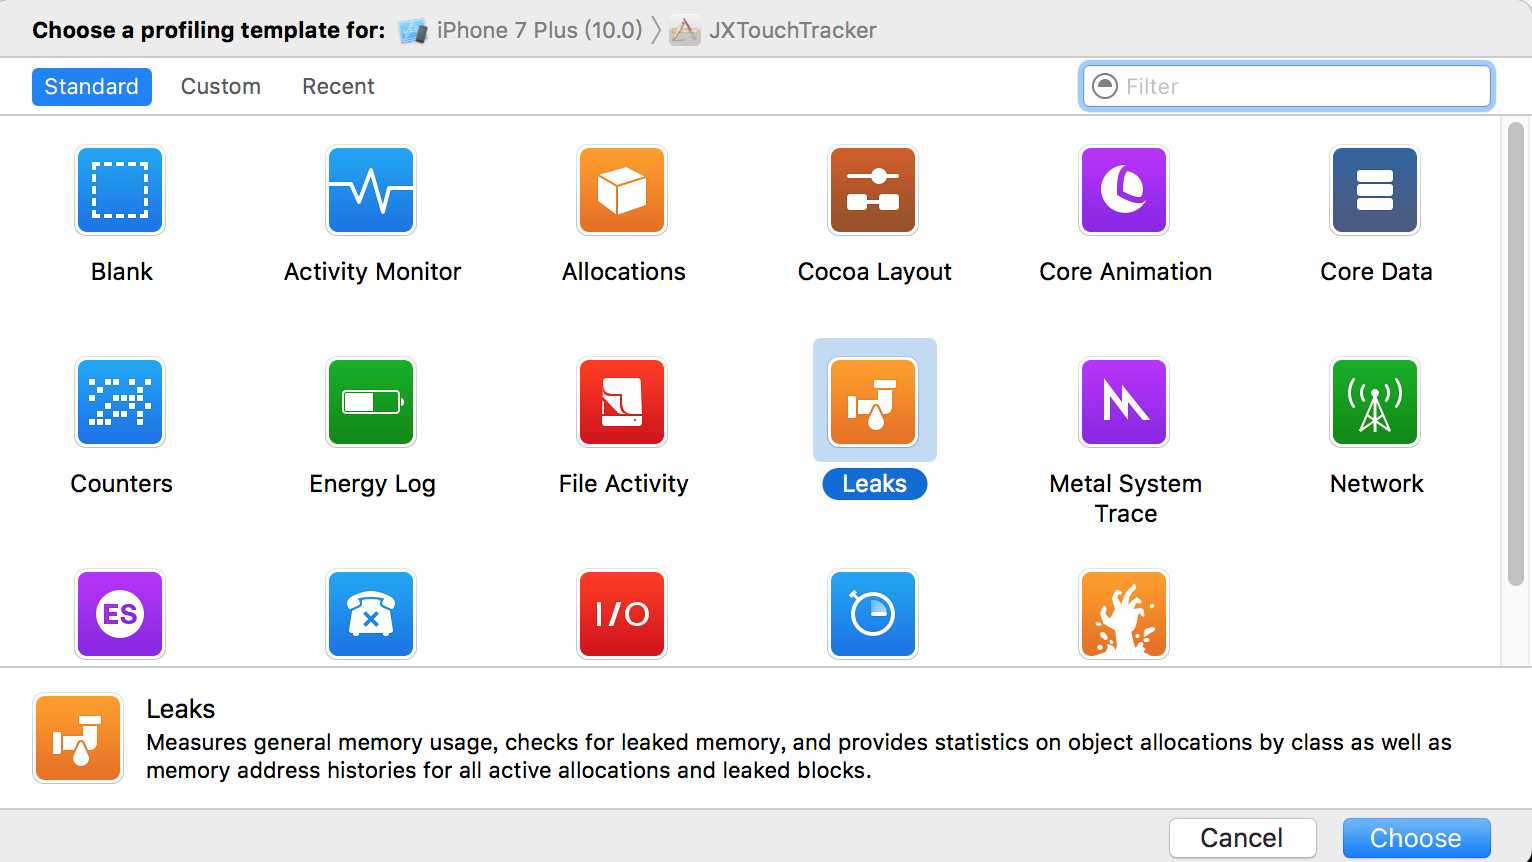Image resolution: width=1532 pixels, height=862 pixels.
Task: Click the 'Measures general memory usage' description
Action: 799,757
